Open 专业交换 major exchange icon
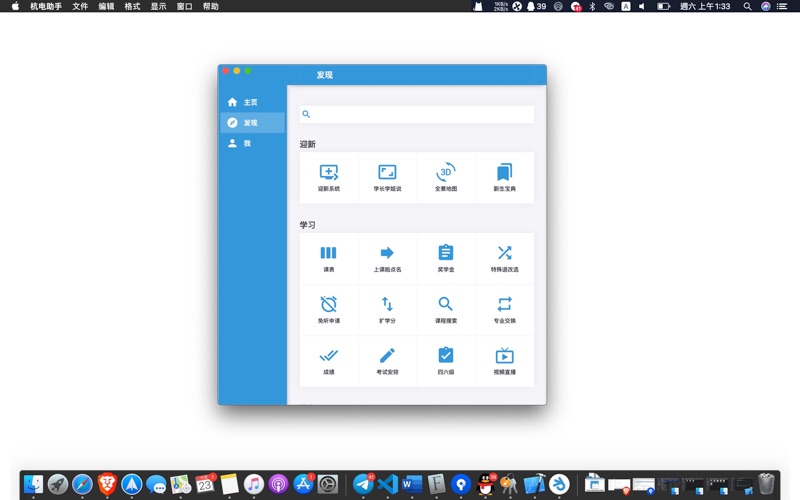Image resolution: width=800 pixels, height=500 pixels. [x=504, y=304]
